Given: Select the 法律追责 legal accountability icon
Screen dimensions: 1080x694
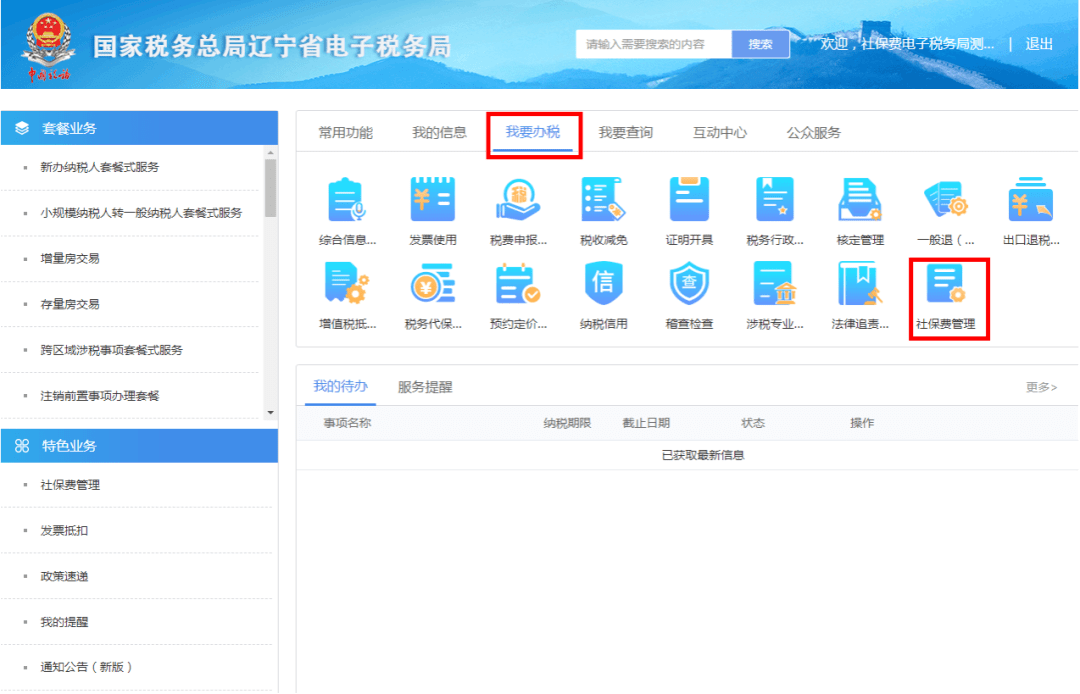Looking at the screenshot, I should 862,299.
